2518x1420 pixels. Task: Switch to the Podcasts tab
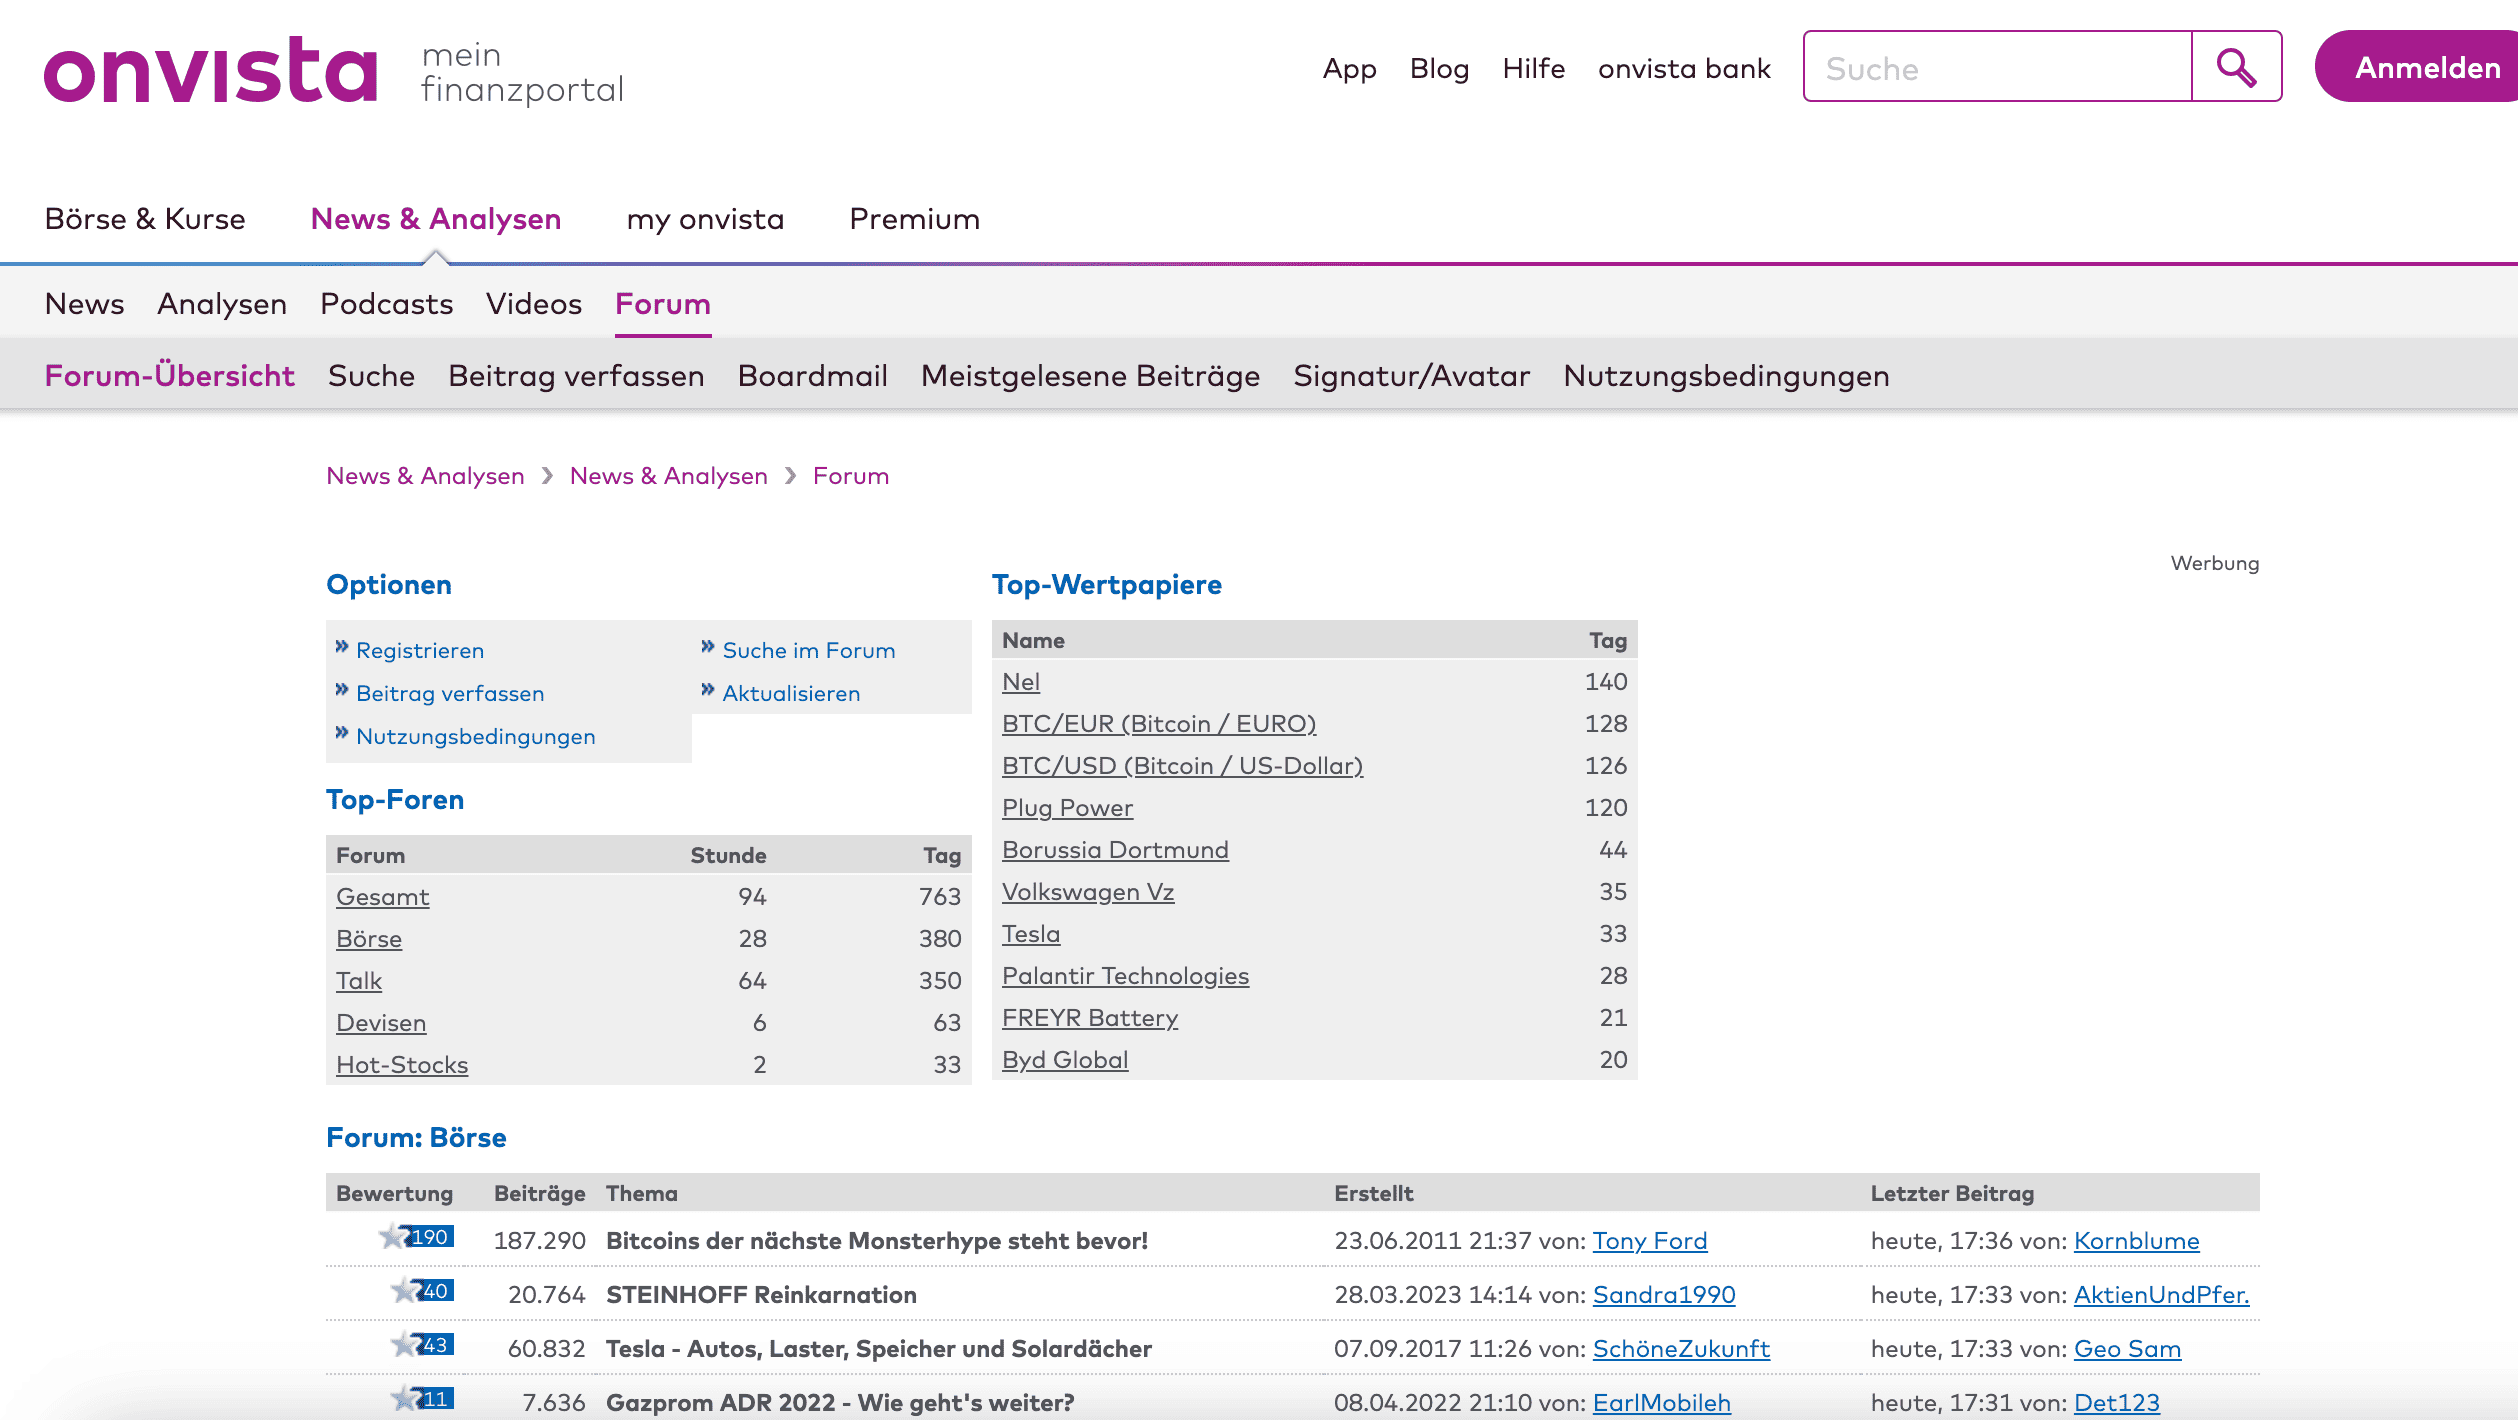tap(386, 304)
